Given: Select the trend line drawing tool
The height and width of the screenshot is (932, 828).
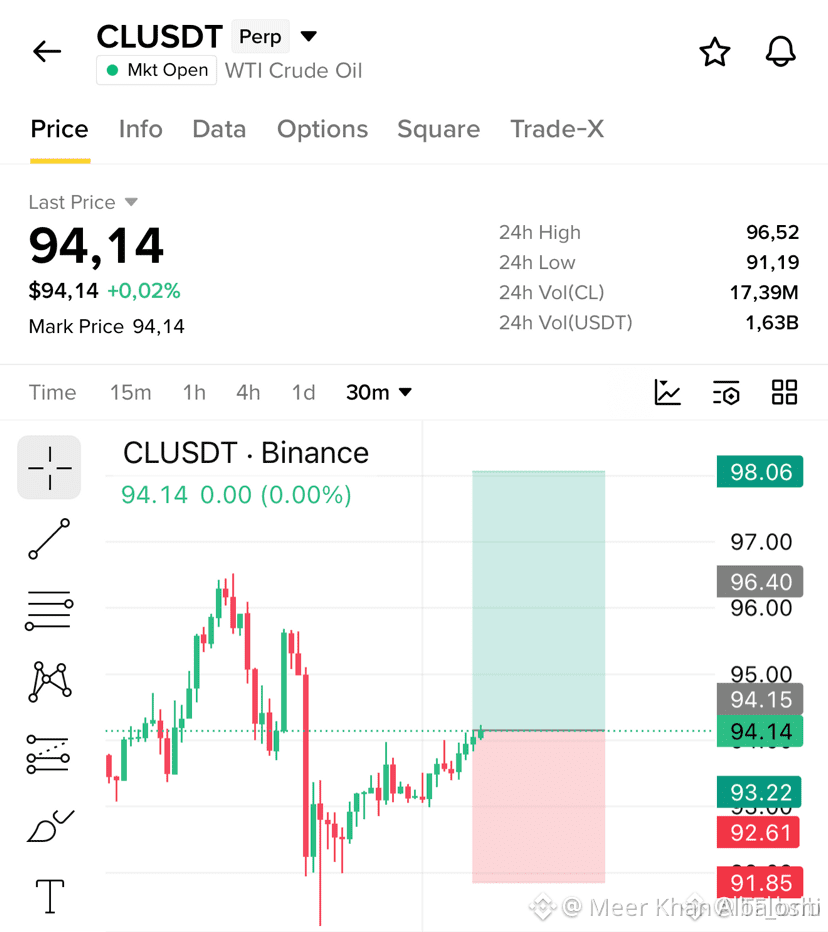Looking at the screenshot, I should (x=49, y=539).
